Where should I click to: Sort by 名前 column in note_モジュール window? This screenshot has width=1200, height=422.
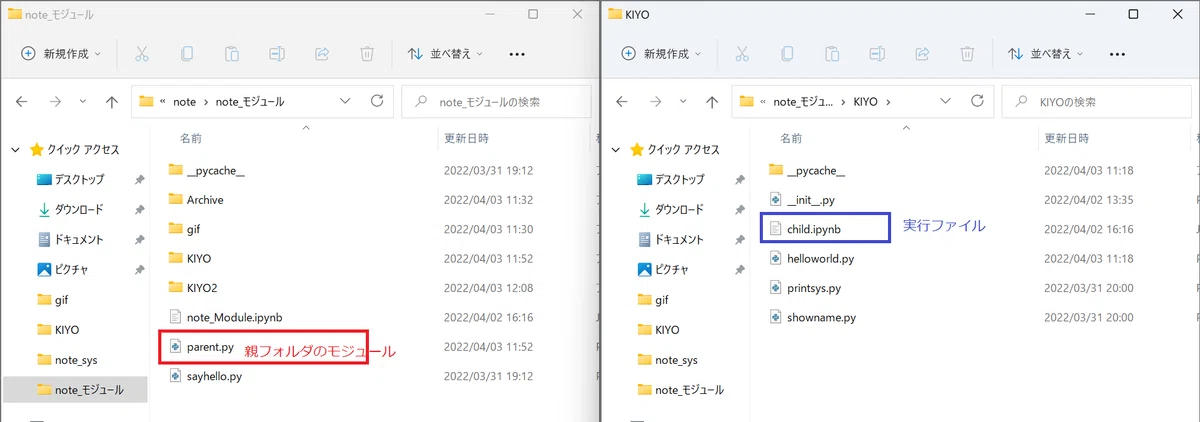coord(190,137)
